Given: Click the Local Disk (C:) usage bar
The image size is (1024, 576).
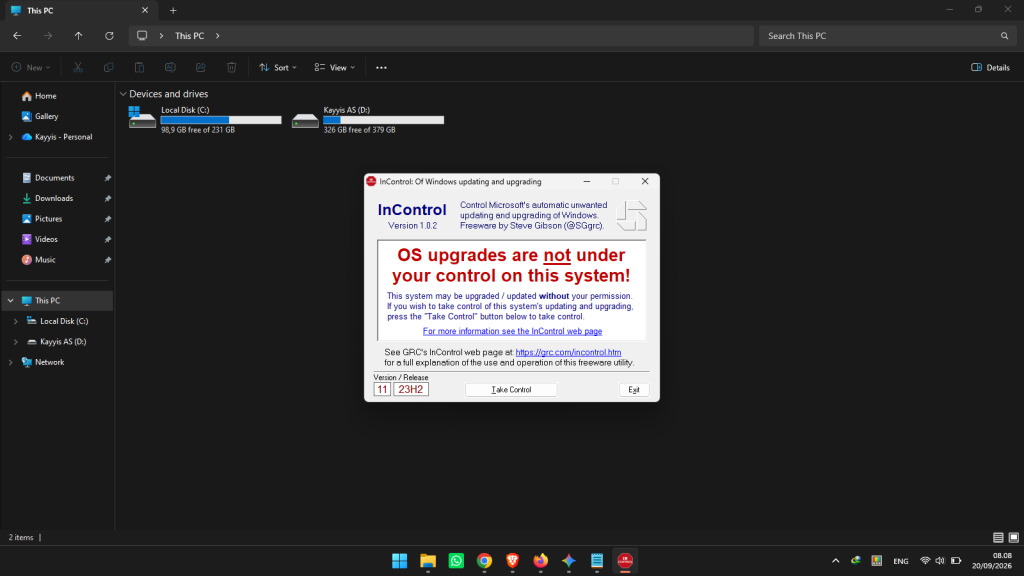Looking at the screenshot, I should pos(221,120).
